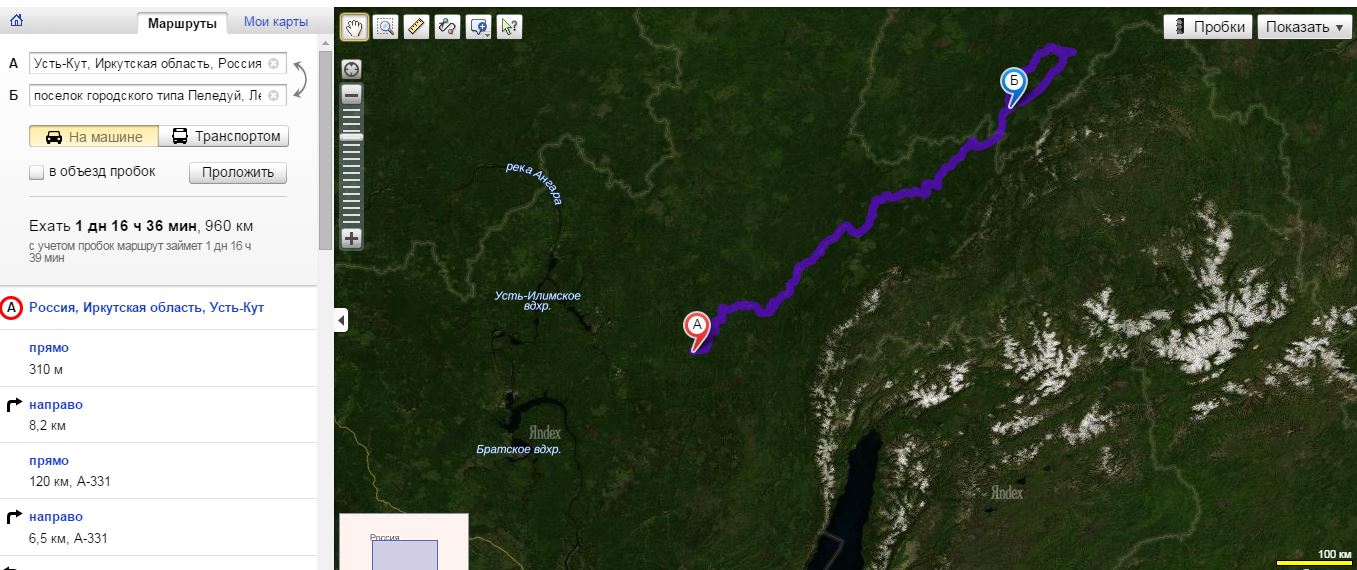The height and width of the screenshot is (570, 1357).
Task: Choose the ruler distance measuring tool
Action: coord(417,27)
